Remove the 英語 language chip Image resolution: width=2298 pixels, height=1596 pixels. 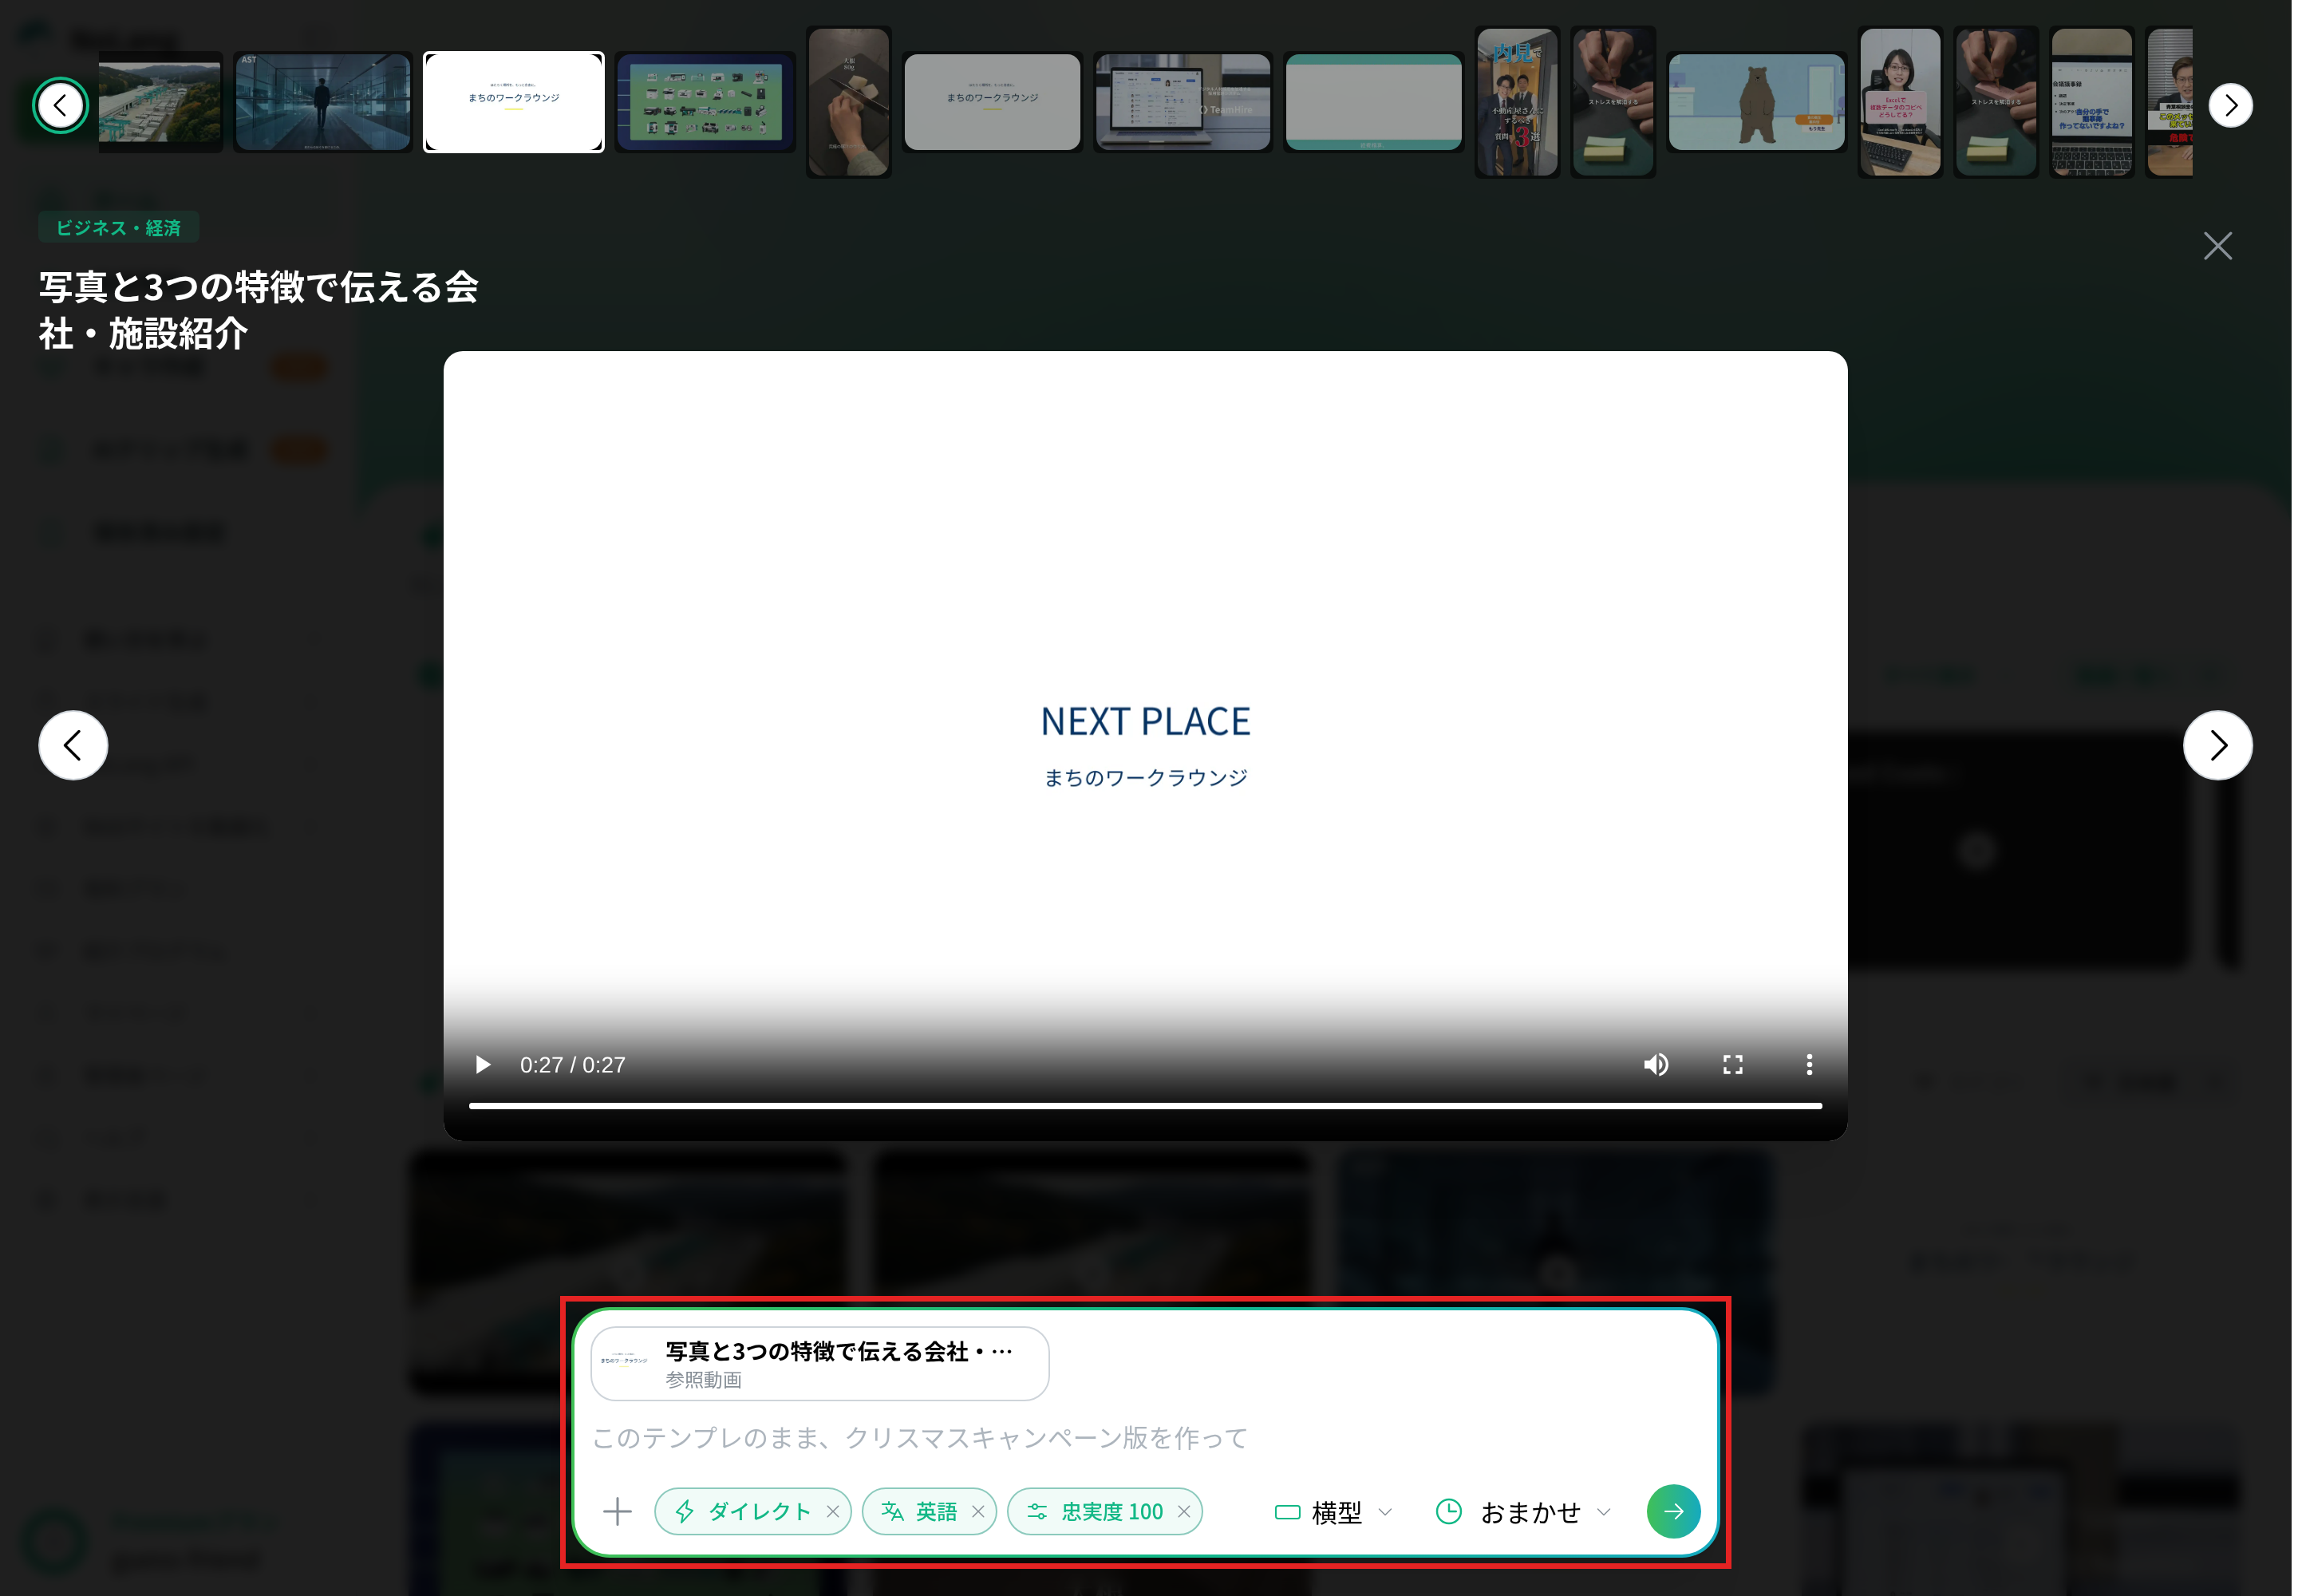click(978, 1512)
